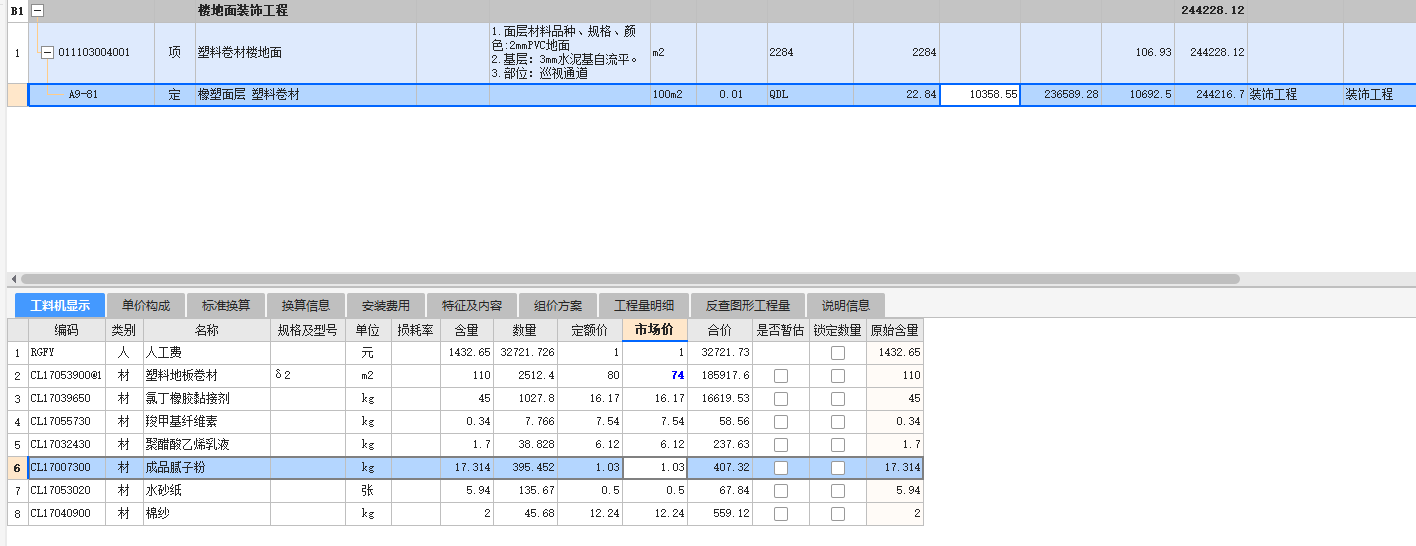Click the 合价 column header
This screenshot has height=546, width=1416.
click(720, 329)
